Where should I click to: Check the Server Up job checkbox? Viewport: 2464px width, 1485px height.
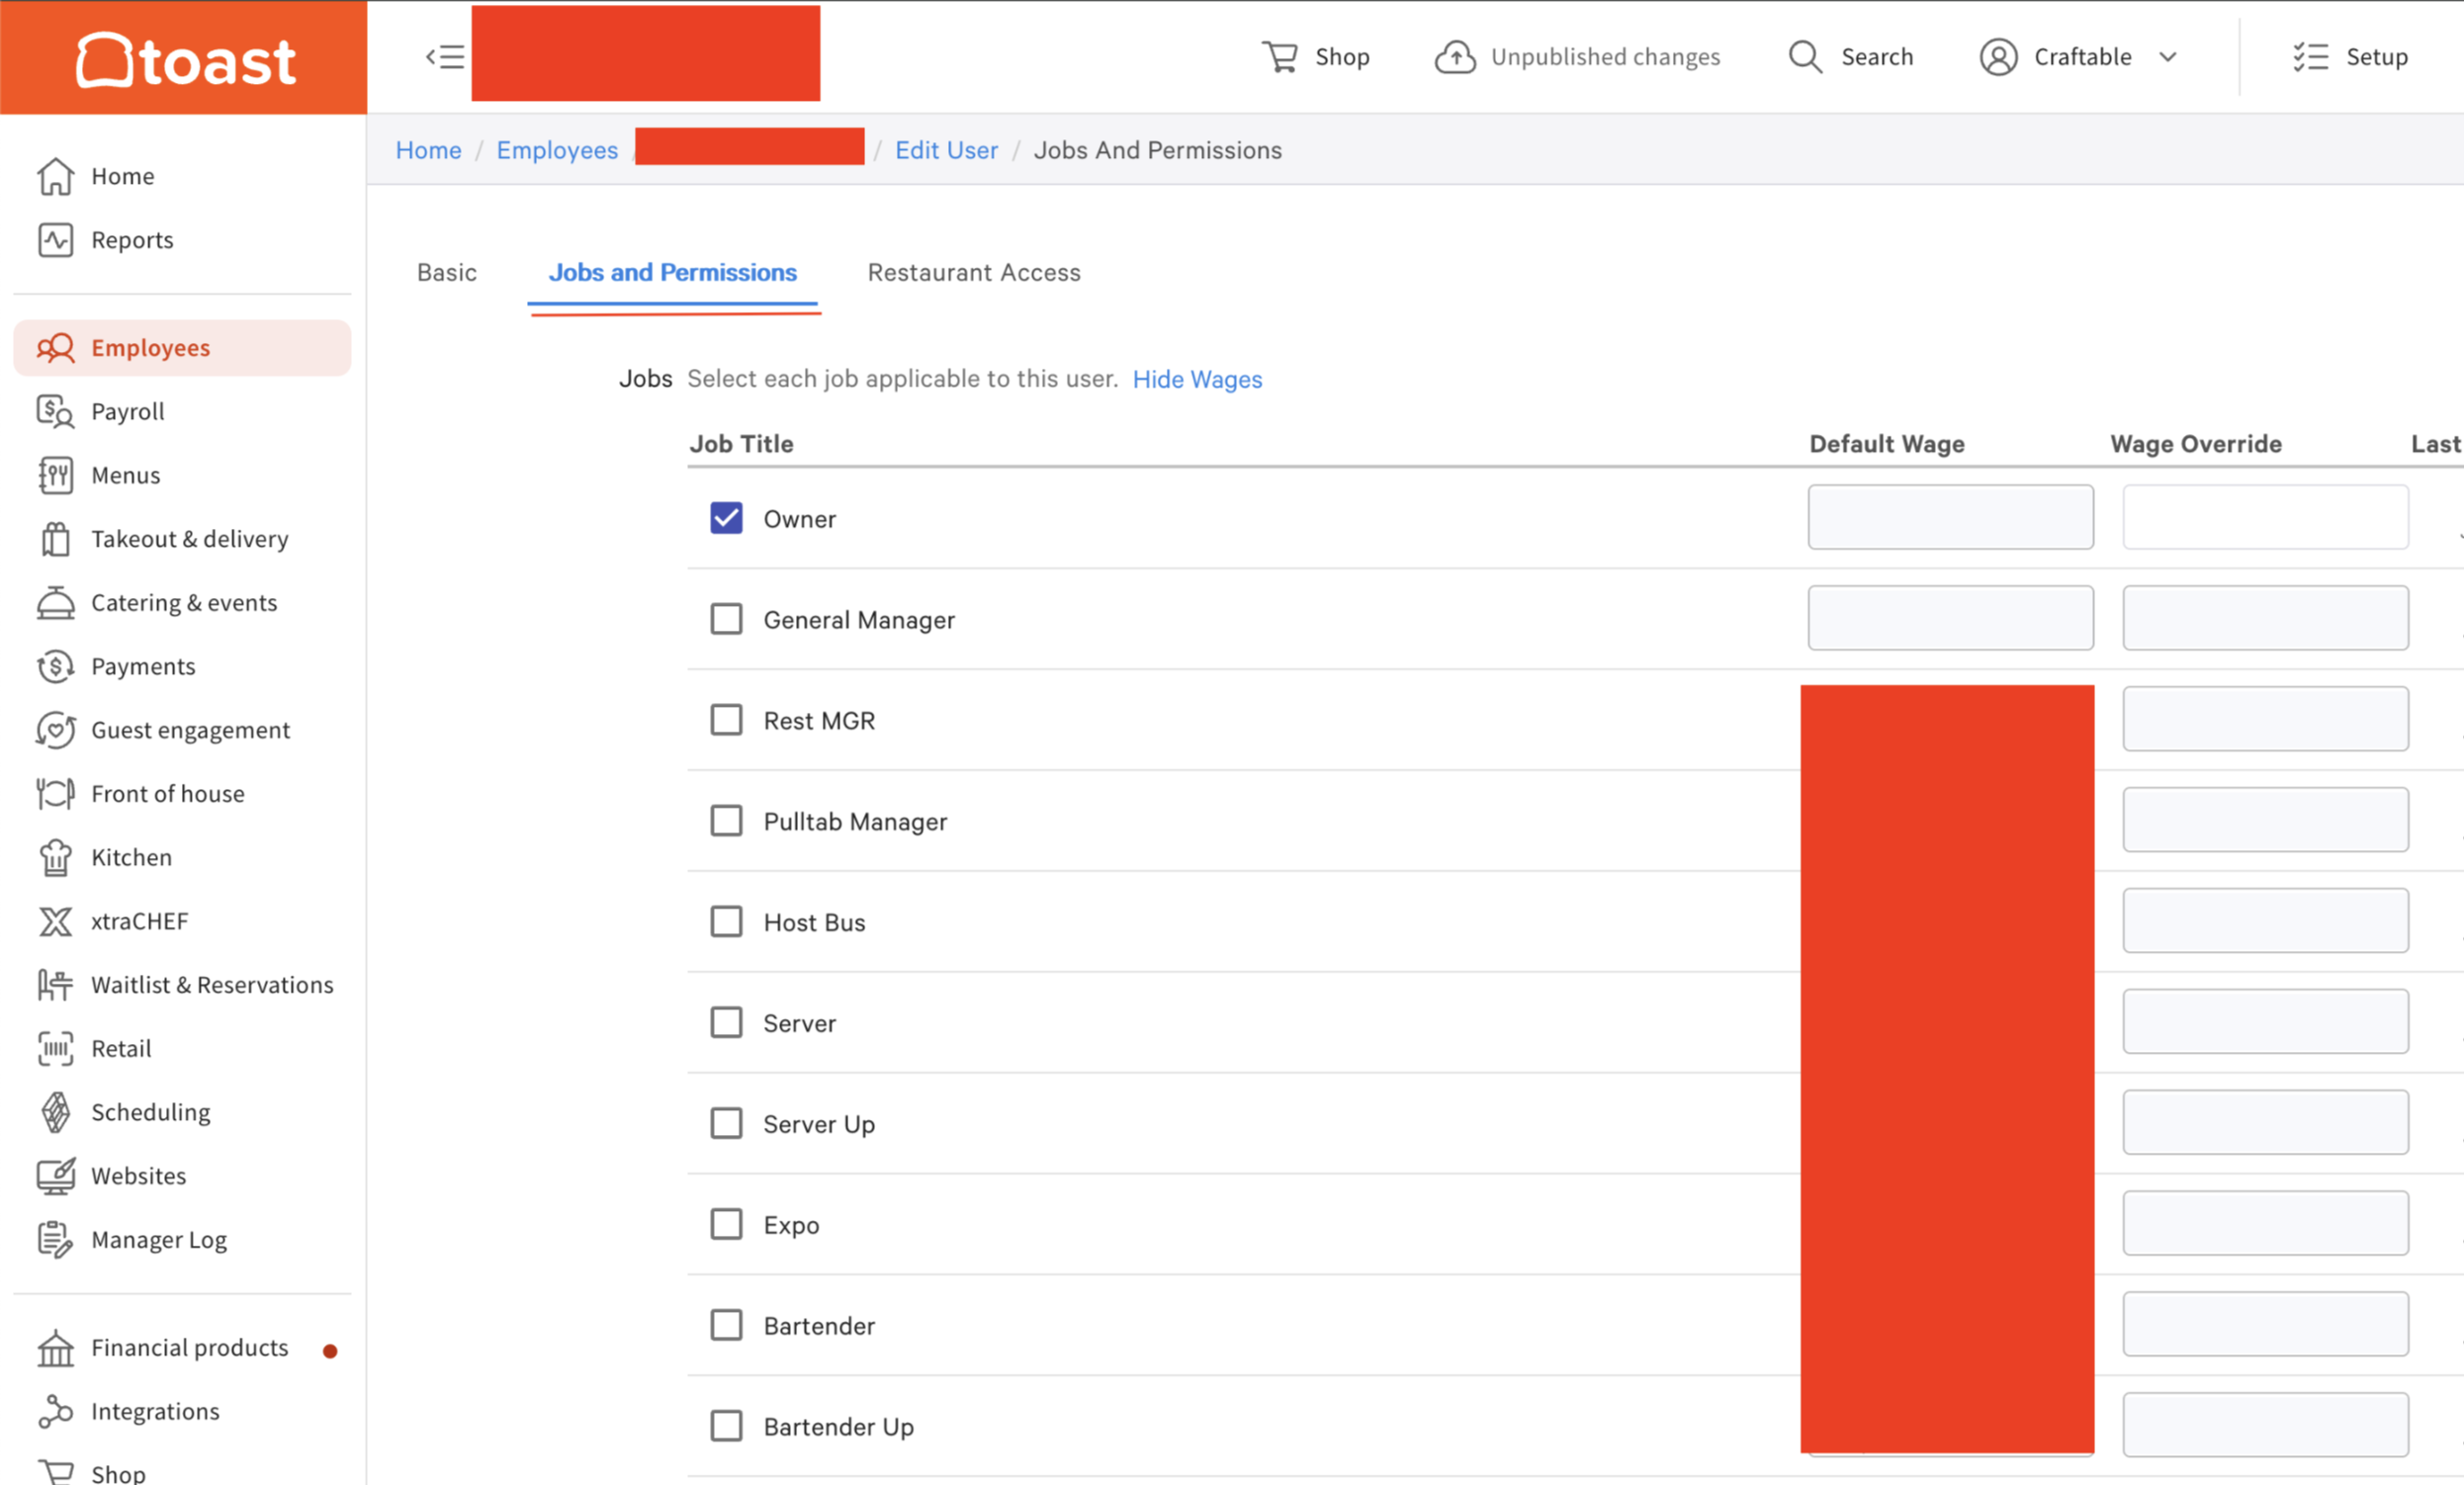tap(726, 1124)
